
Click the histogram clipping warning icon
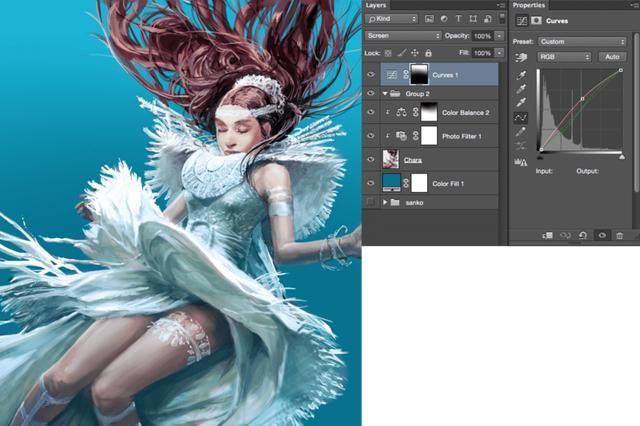point(521,162)
